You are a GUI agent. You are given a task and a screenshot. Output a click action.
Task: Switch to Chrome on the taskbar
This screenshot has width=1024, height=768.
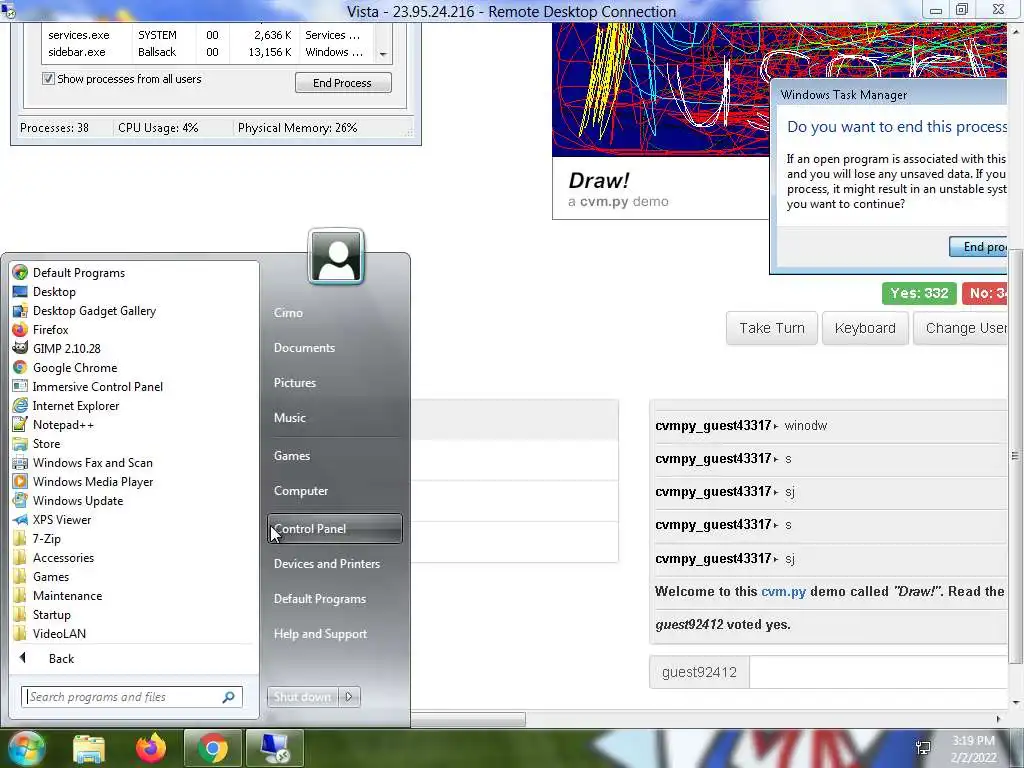pos(212,748)
